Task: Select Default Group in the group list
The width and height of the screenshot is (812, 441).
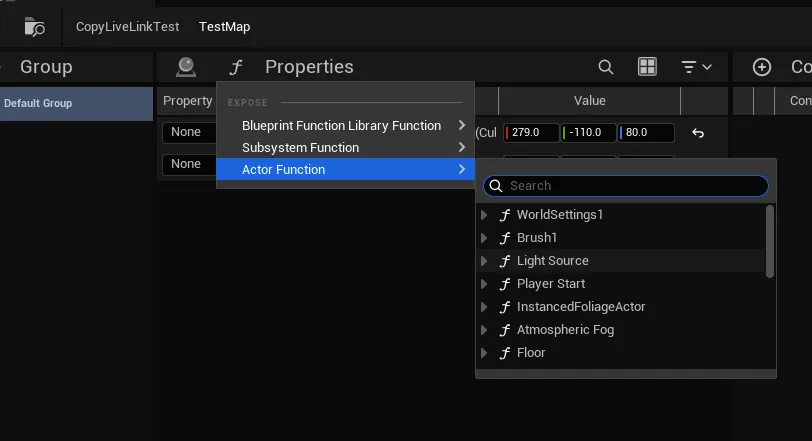Action: [x=38, y=103]
